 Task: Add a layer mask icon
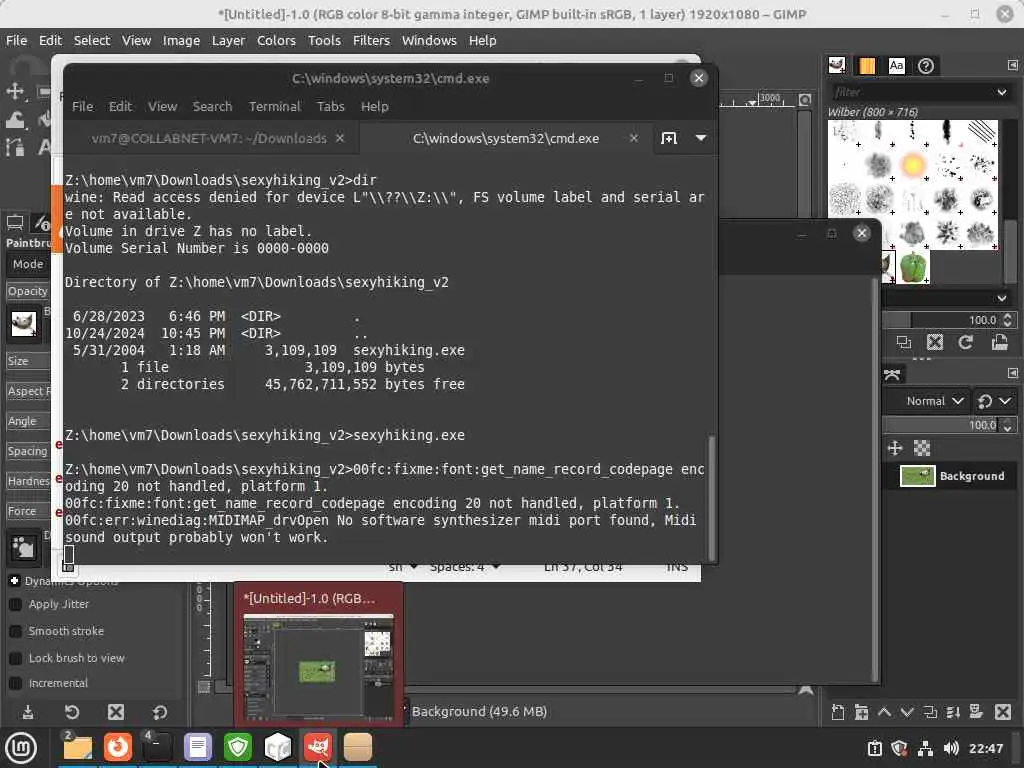pyautogui.click(x=976, y=712)
